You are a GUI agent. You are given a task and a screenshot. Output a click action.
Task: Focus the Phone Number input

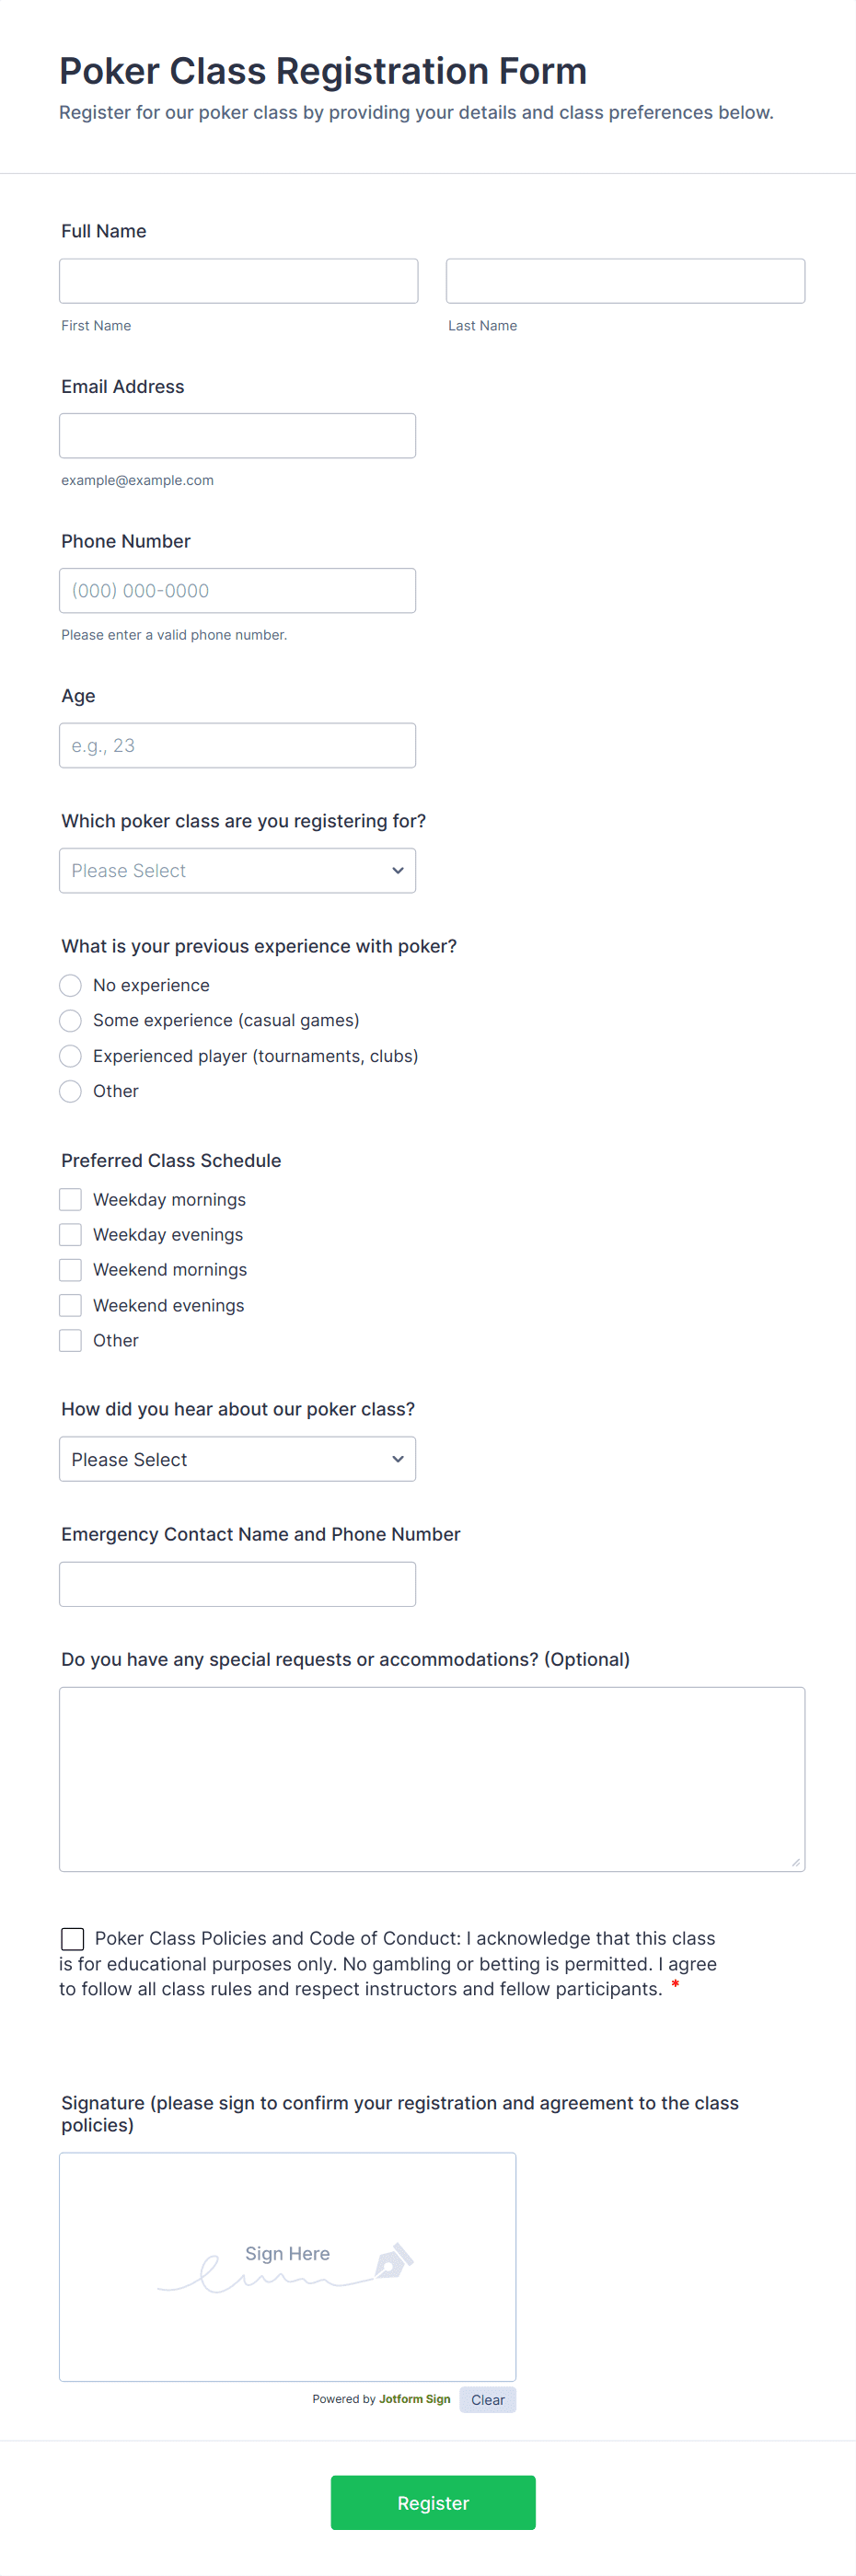click(237, 591)
